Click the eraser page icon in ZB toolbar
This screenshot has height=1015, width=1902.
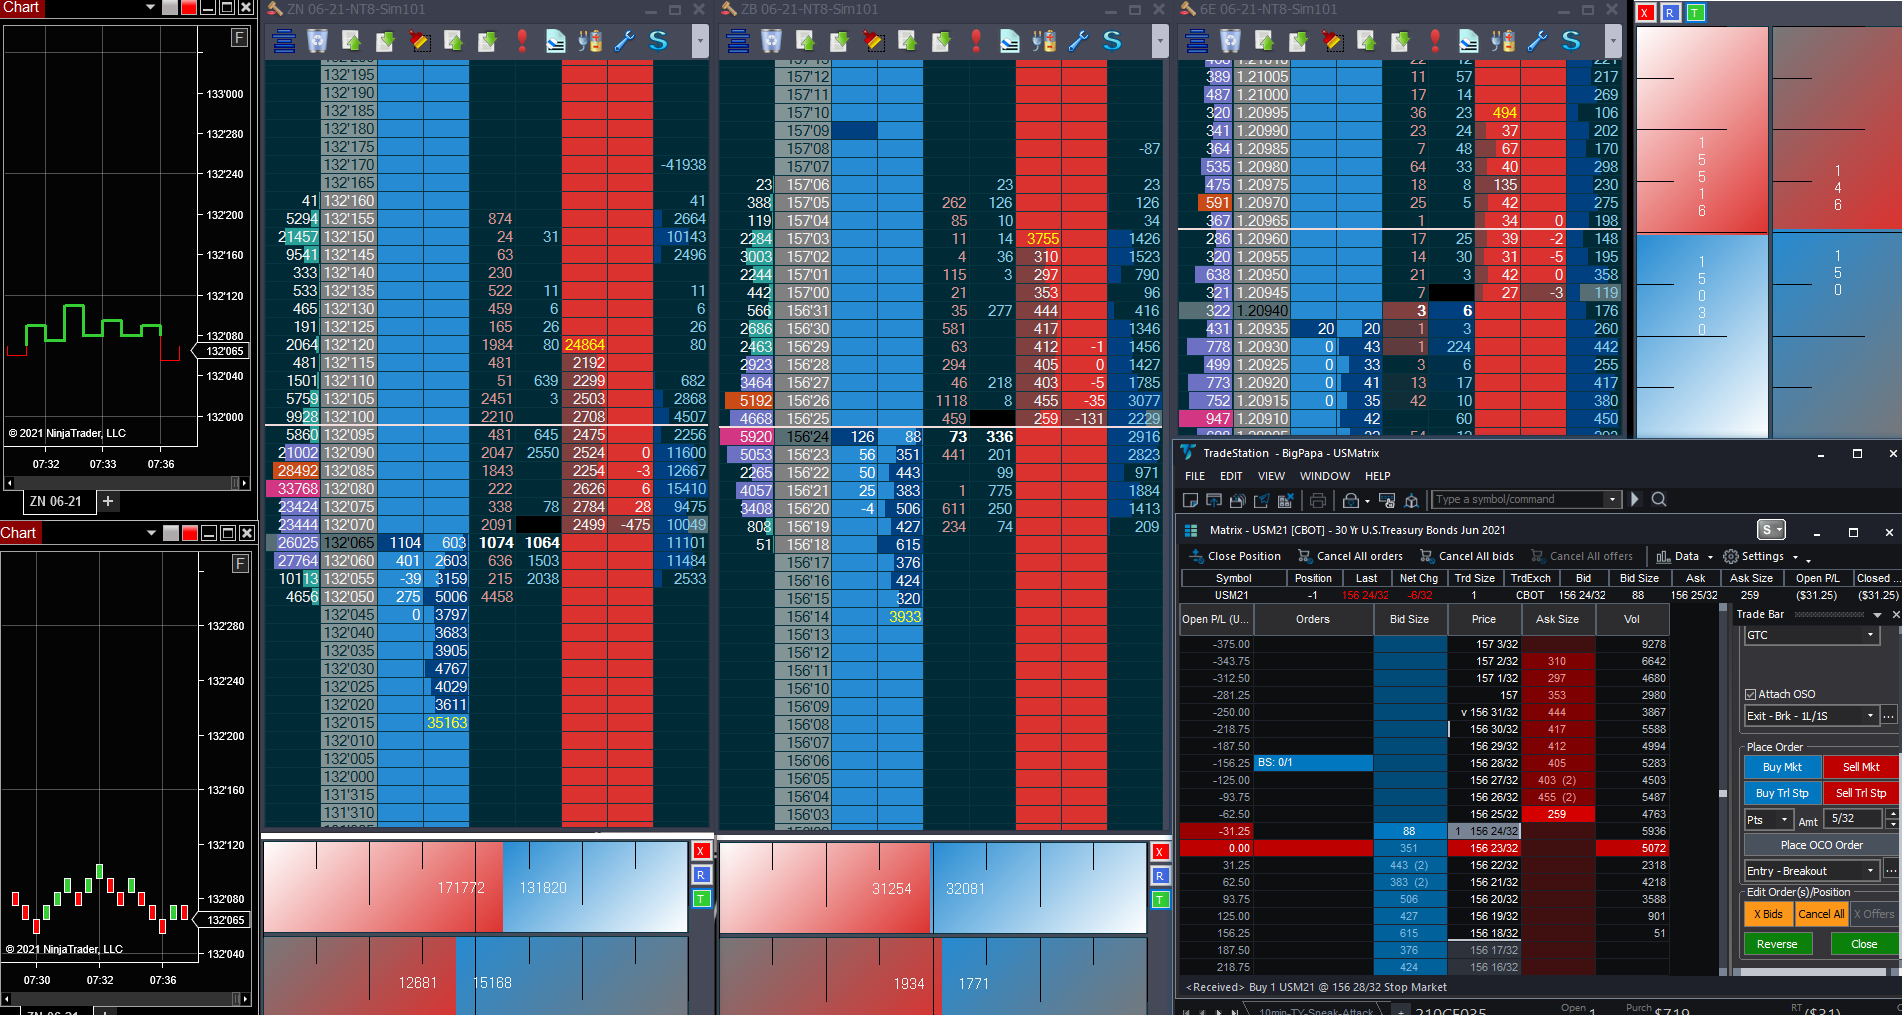(x=1010, y=41)
